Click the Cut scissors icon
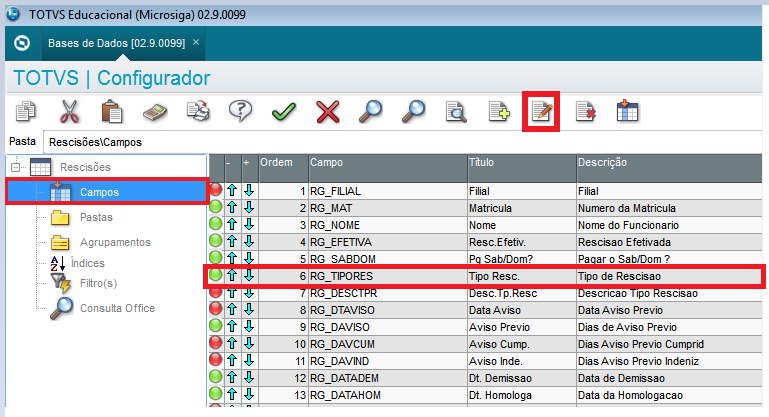 (x=69, y=111)
